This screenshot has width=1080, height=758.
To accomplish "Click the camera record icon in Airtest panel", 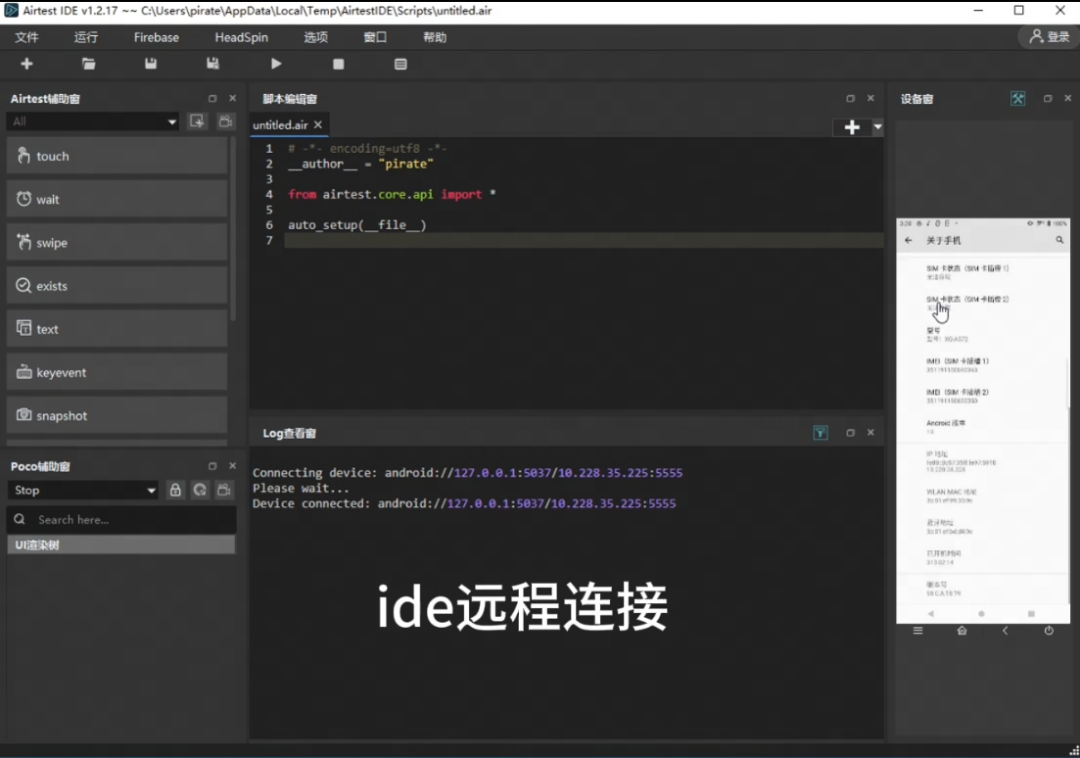I will [225, 121].
